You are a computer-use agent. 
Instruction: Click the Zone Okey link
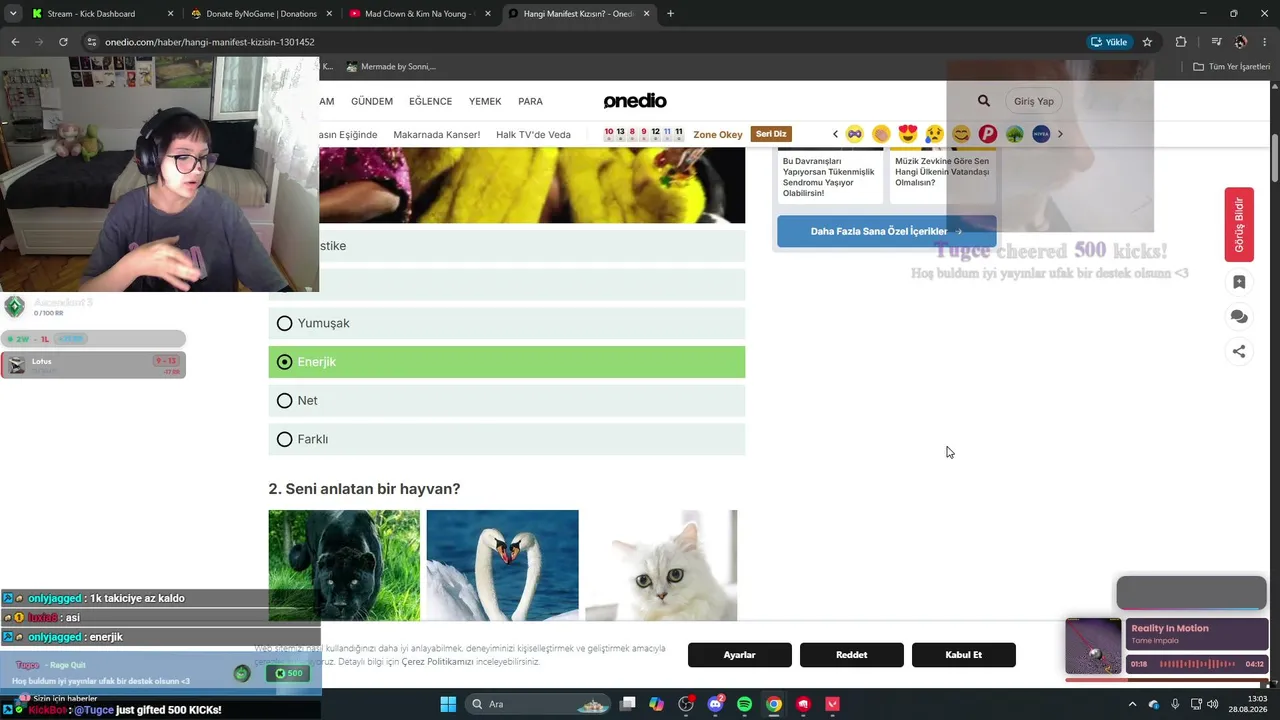click(x=718, y=134)
